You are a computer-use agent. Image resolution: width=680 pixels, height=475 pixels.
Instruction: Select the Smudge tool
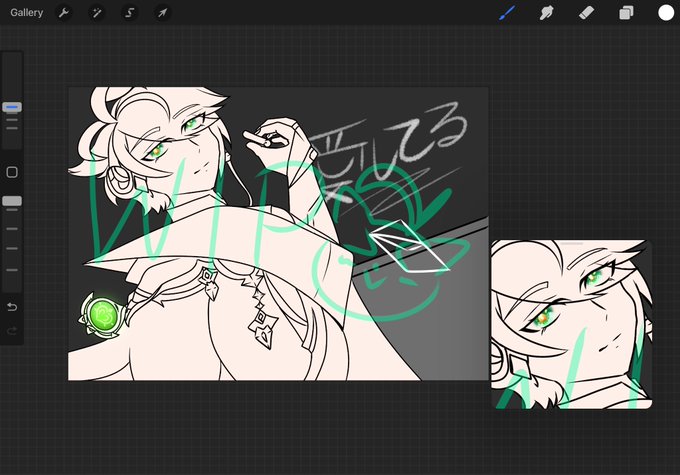pos(546,13)
